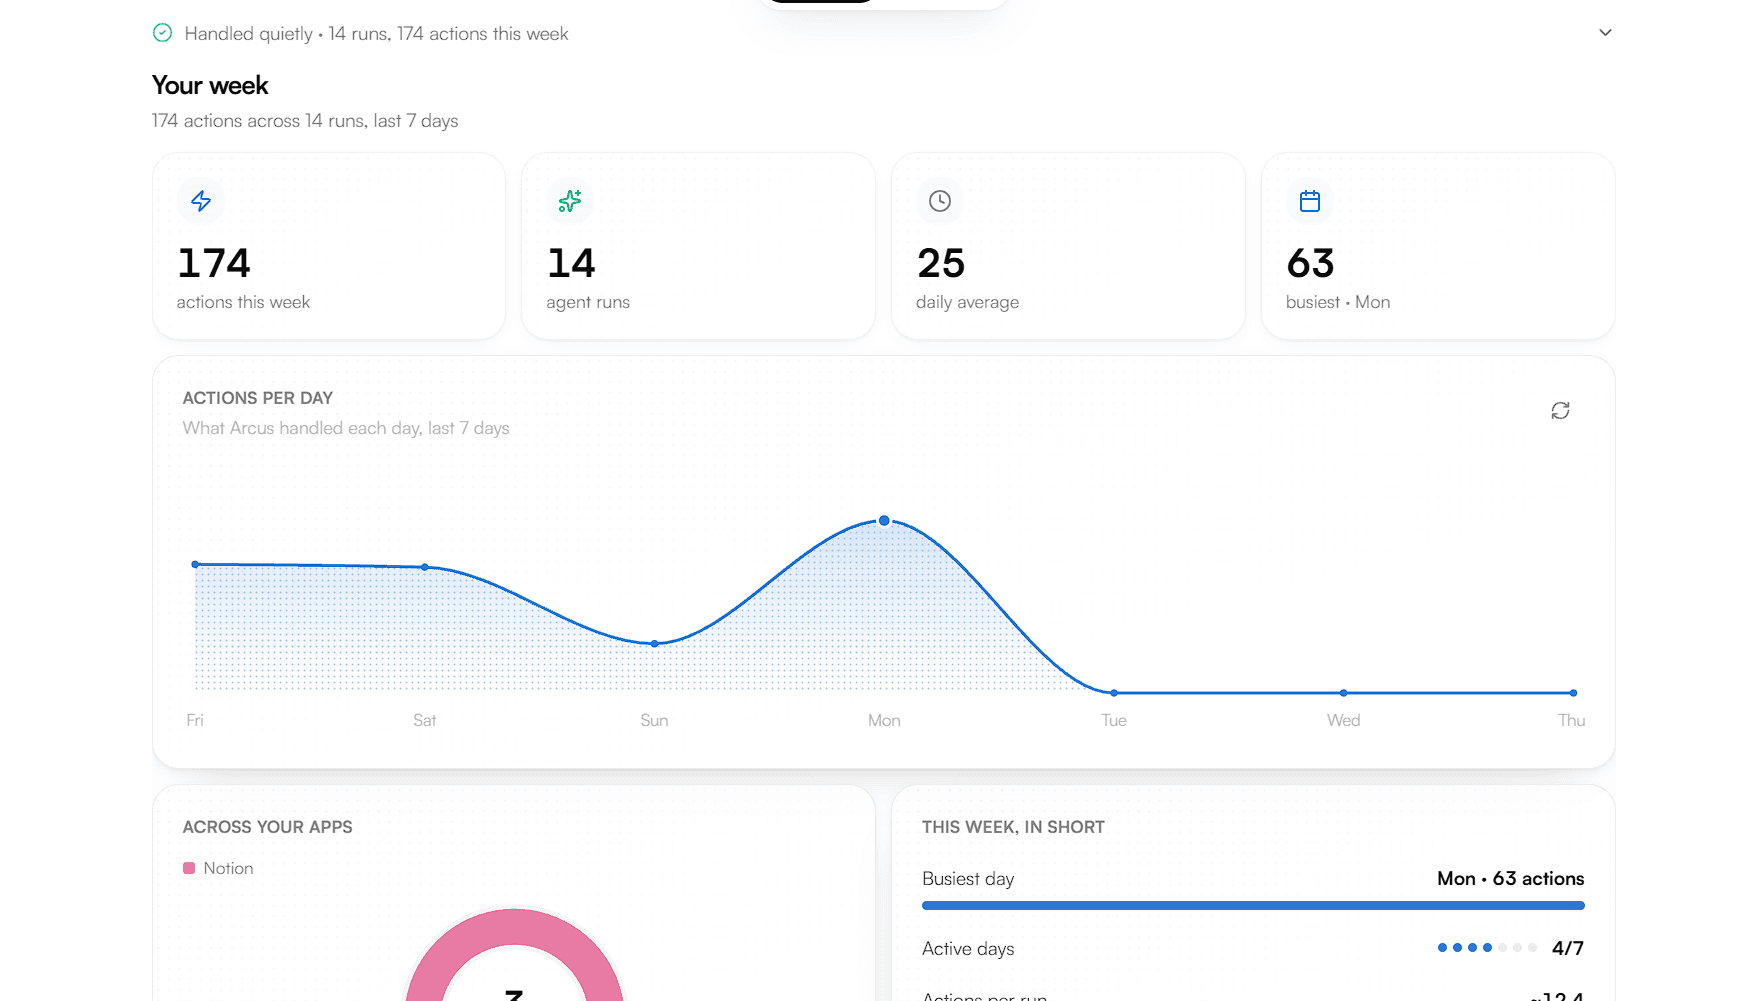The width and height of the screenshot is (1758, 1001).
Task: Click the sparkle agent runs icon
Action: pyautogui.click(x=570, y=201)
